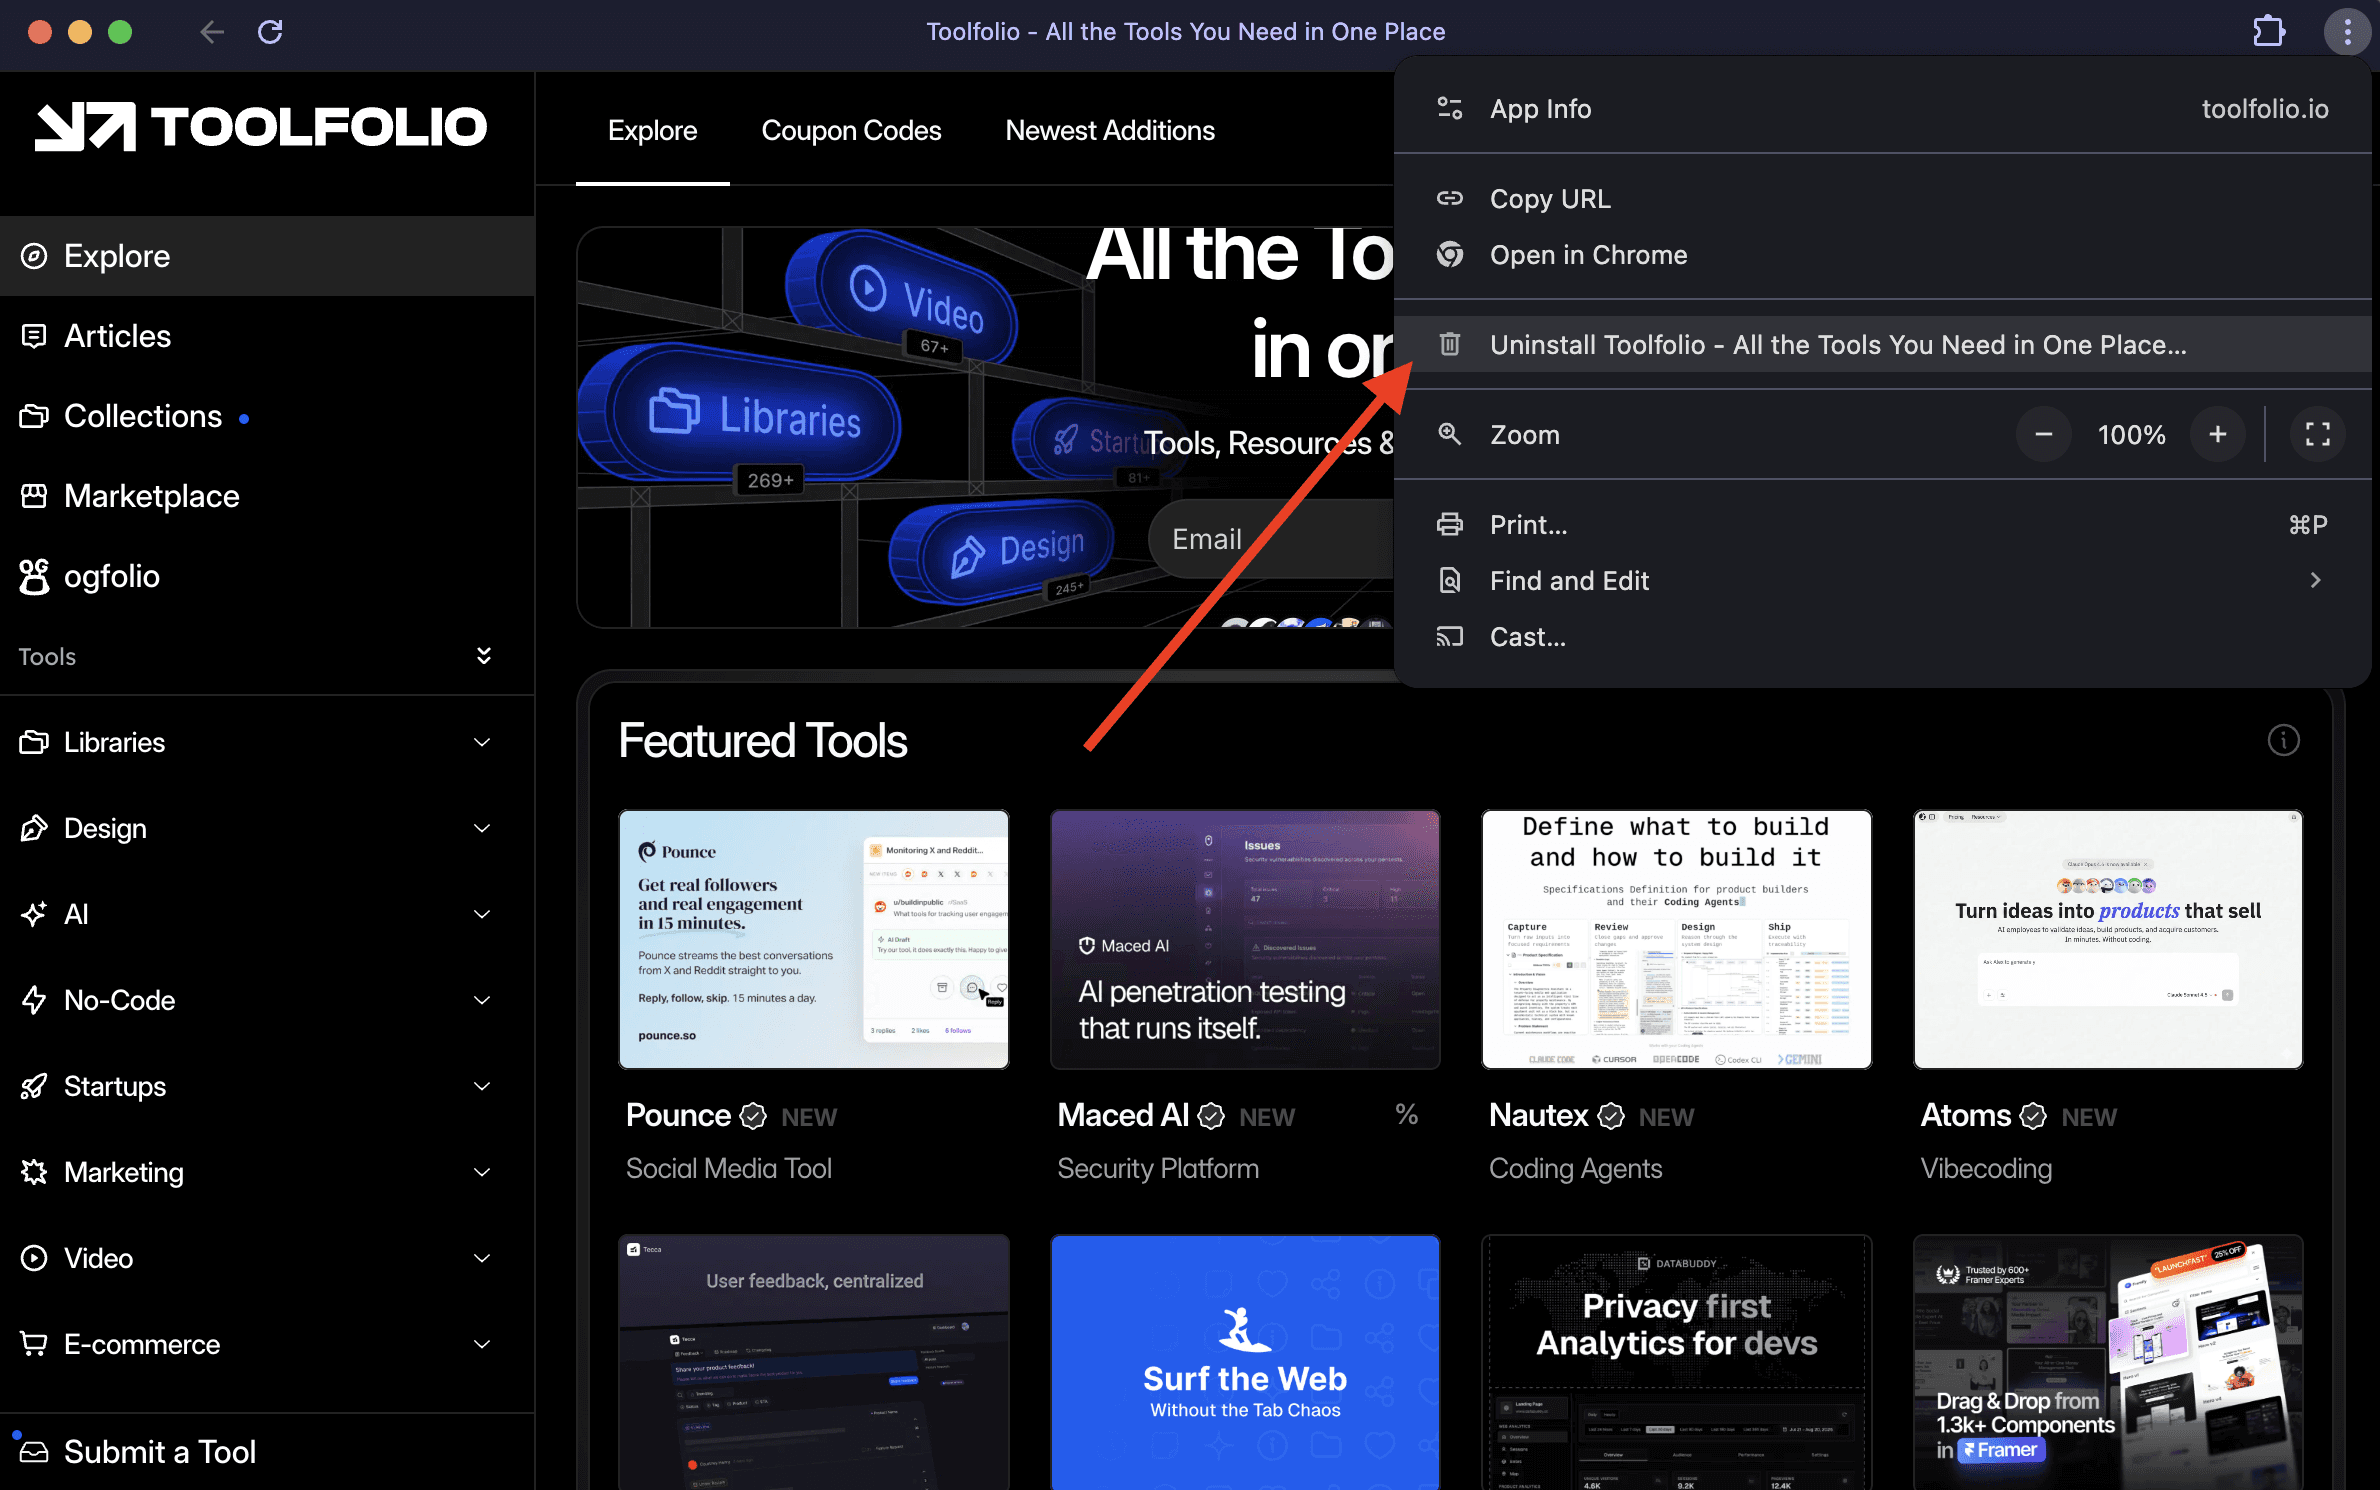Click the Featured Tools info icon
2380x1490 pixels.
pos(2283,740)
